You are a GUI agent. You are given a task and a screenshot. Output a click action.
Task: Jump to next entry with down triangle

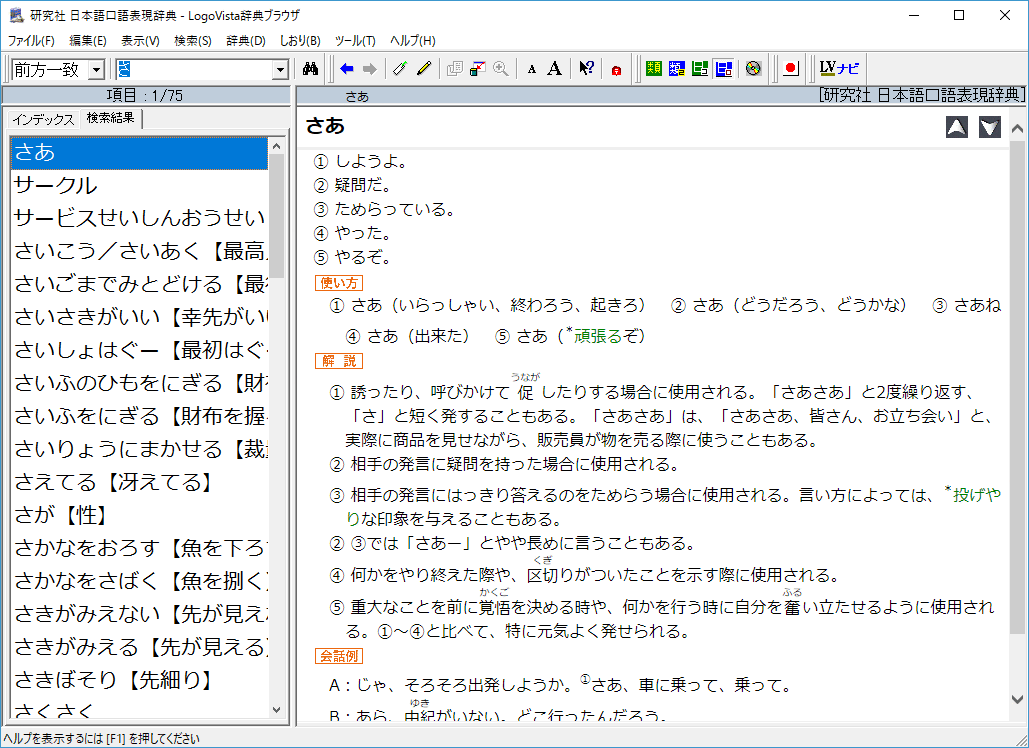tap(990, 127)
